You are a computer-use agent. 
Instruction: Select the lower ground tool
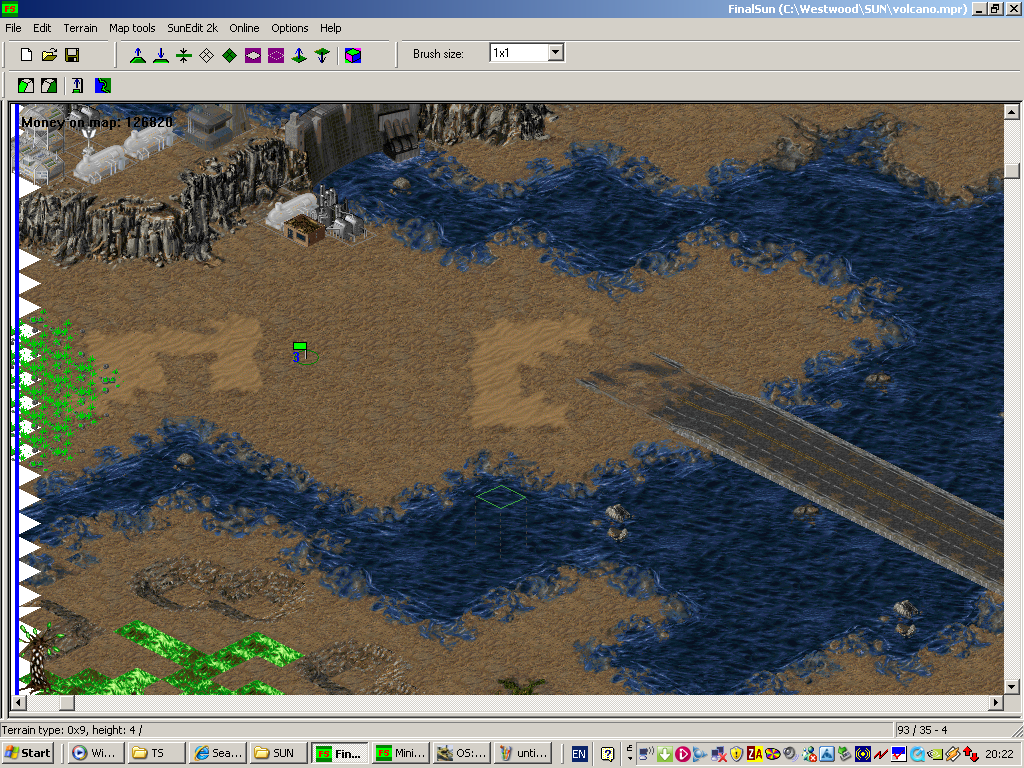coord(161,56)
